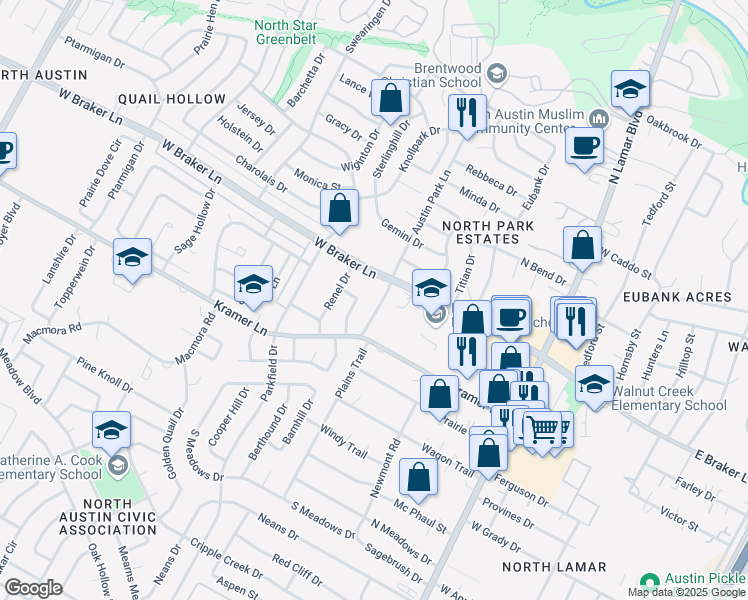The image size is (748, 600).
Task: Select the Austin Pickle place label
Action: click(x=706, y=578)
